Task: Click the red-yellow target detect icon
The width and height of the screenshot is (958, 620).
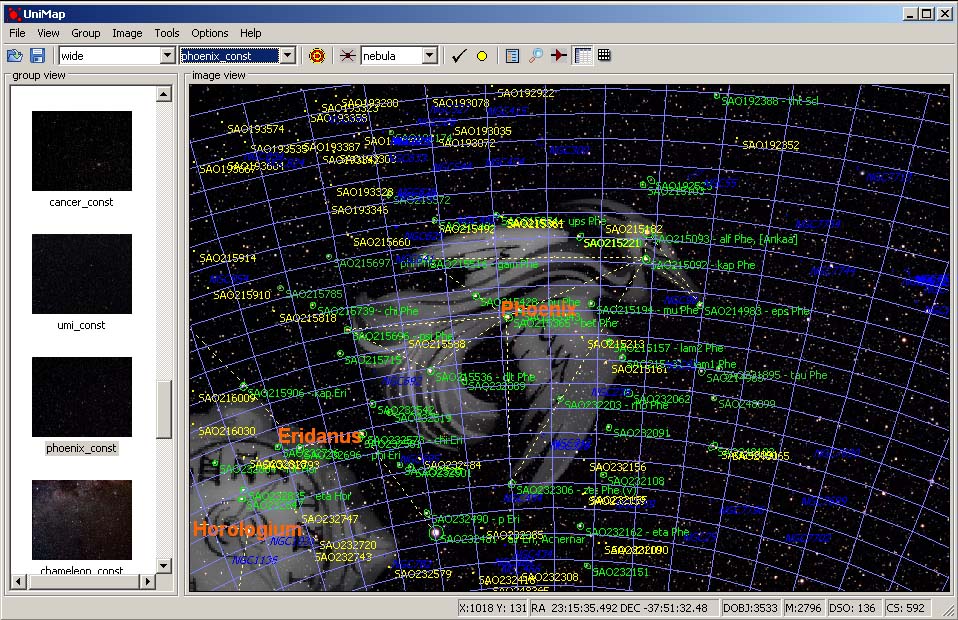Action: pyautogui.click(x=316, y=56)
